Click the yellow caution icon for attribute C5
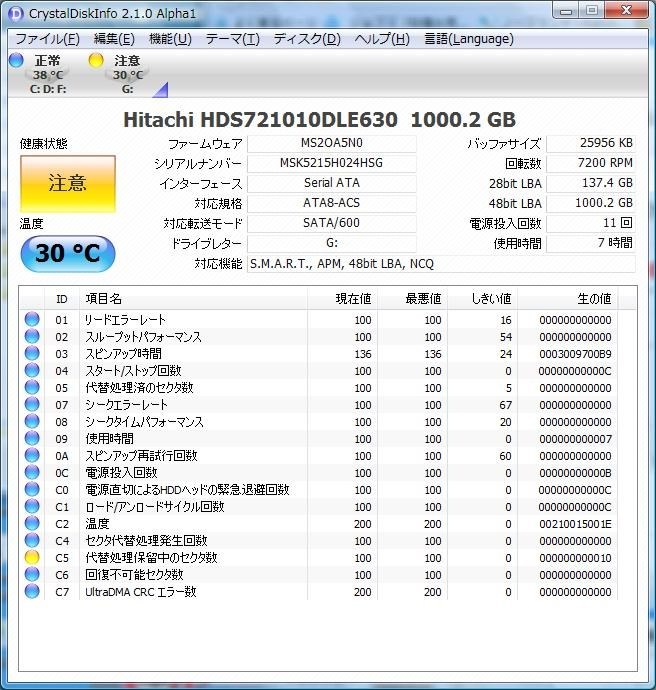This screenshot has height=690, width=656. [32, 557]
